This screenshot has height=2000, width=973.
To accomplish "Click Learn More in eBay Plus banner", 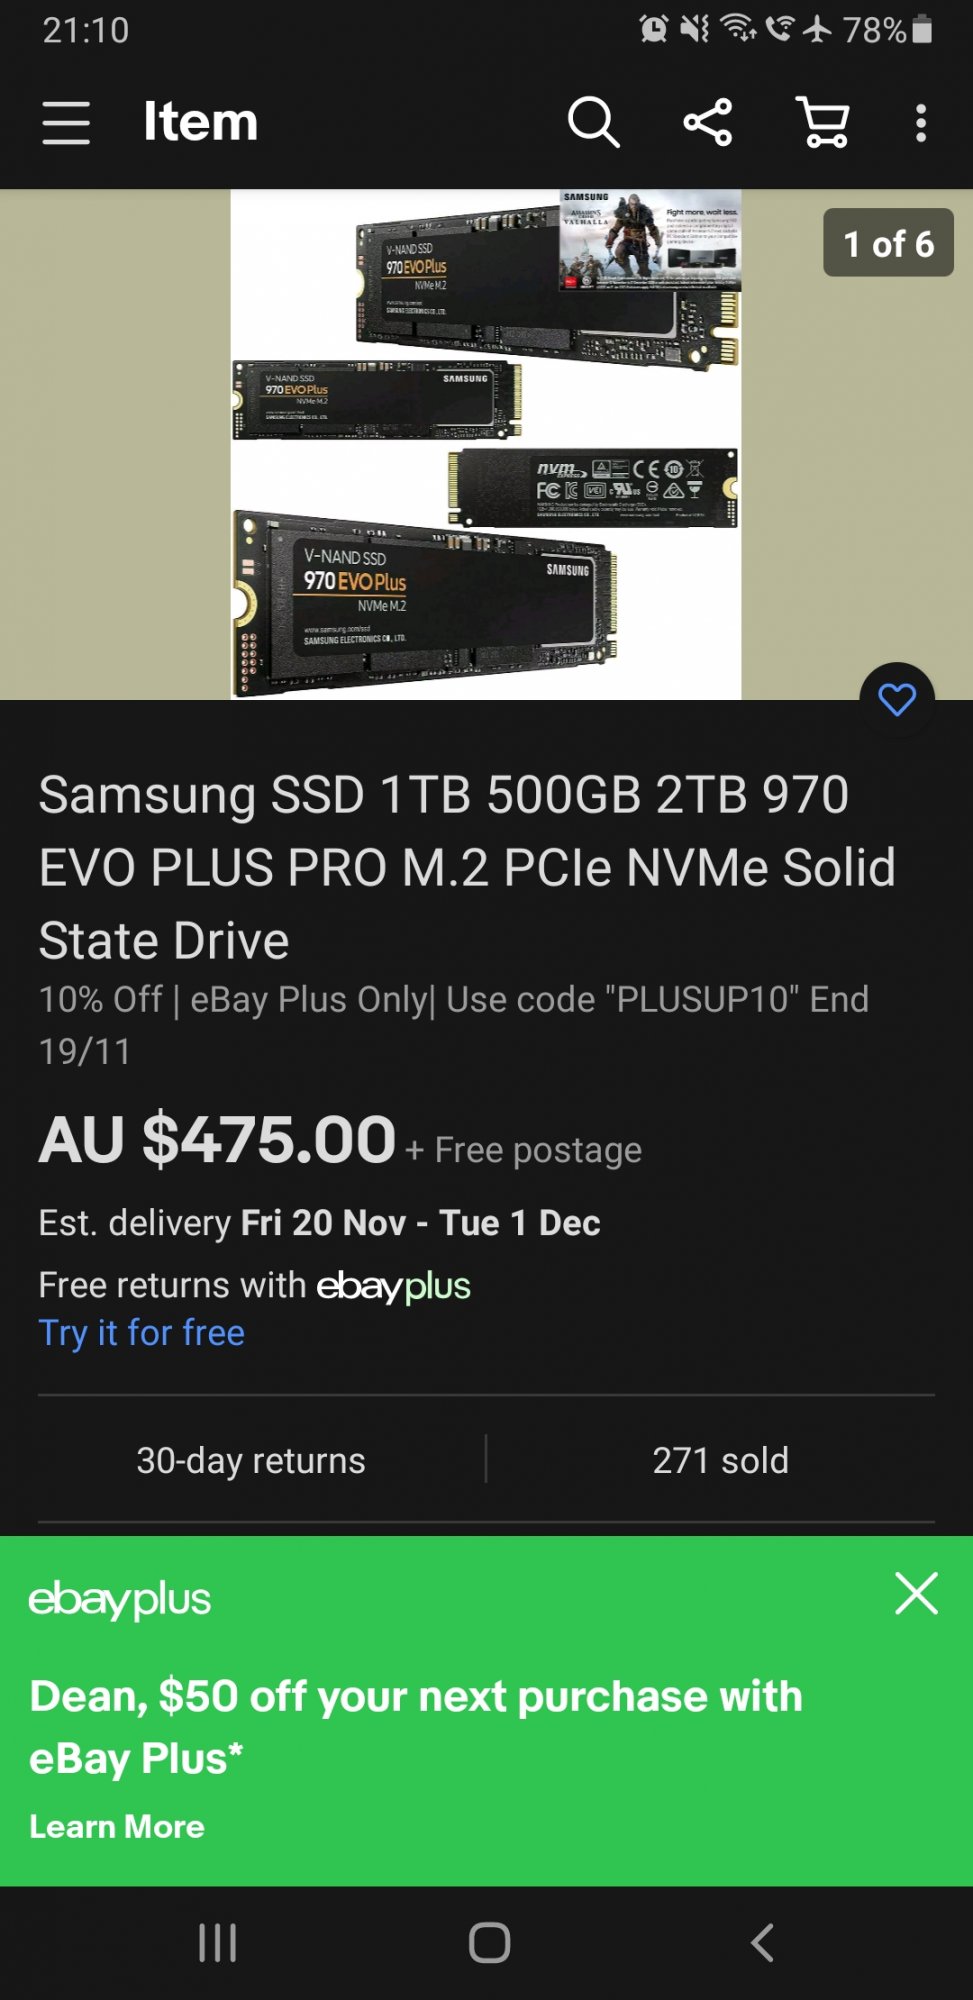I will (x=117, y=1827).
